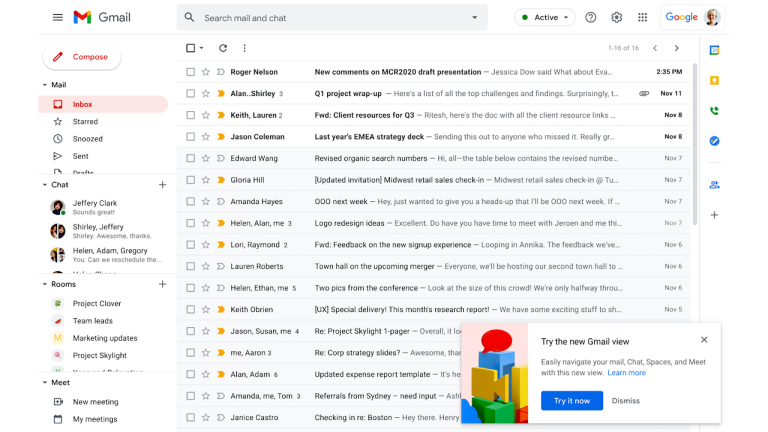Open the Help question mark icon
This screenshot has width=768, height=432.
[591, 18]
